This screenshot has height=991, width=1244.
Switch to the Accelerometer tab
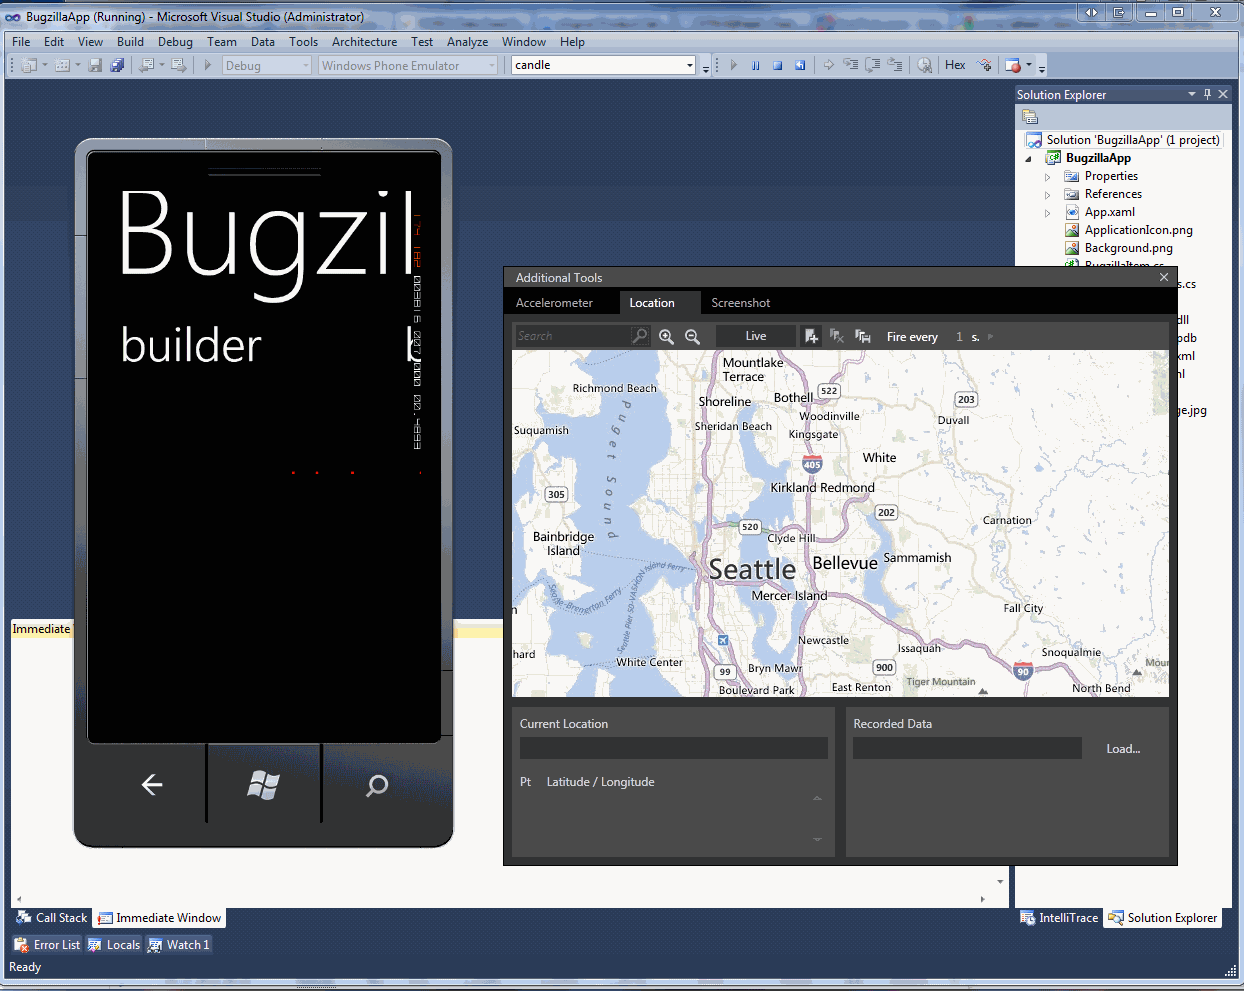click(554, 303)
